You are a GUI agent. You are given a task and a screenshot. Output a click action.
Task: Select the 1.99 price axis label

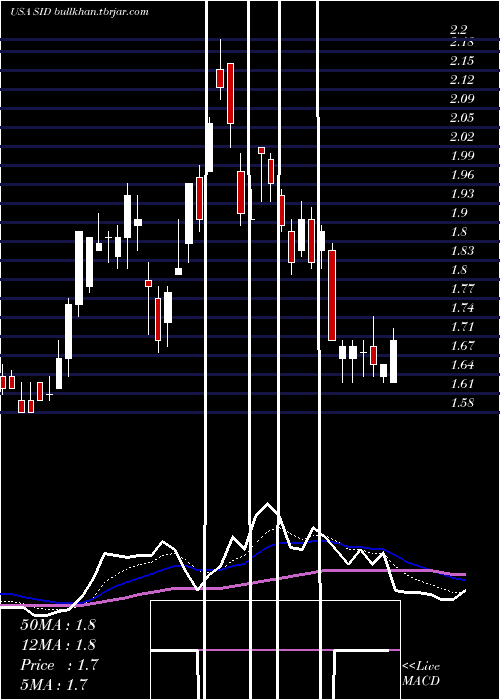coord(462,155)
